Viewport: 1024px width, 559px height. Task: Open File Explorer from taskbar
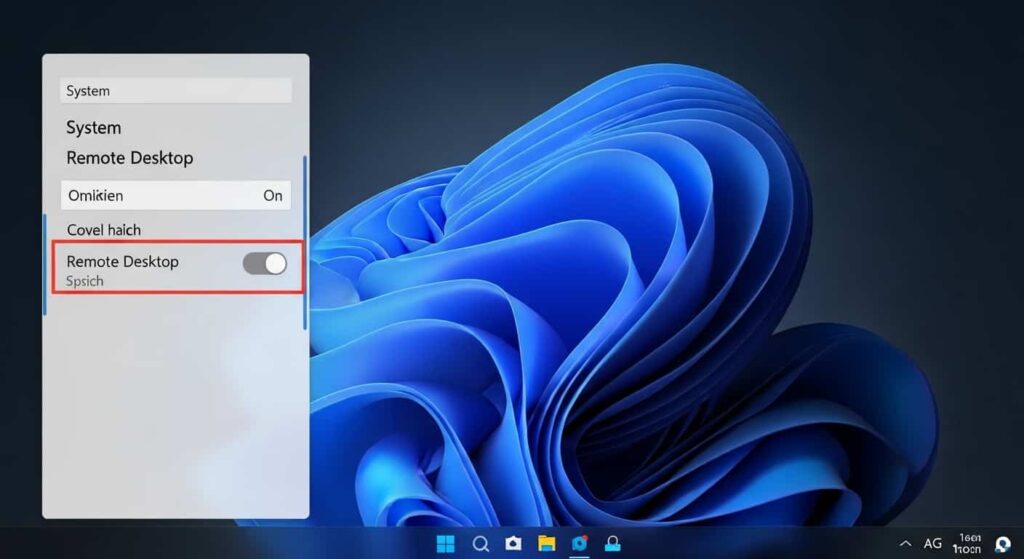pos(547,543)
